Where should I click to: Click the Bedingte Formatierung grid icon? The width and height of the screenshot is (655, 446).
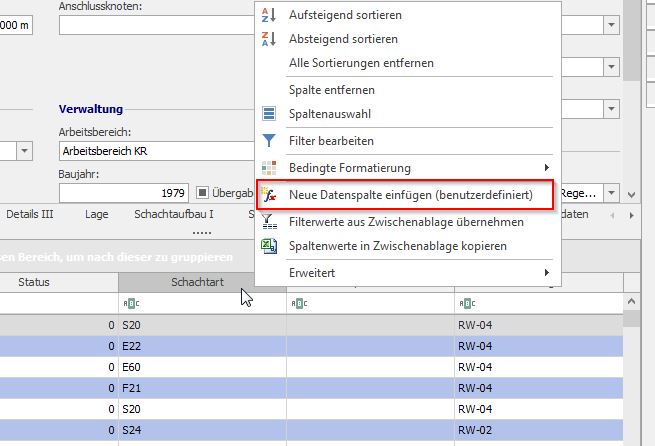pyautogui.click(x=268, y=168)
